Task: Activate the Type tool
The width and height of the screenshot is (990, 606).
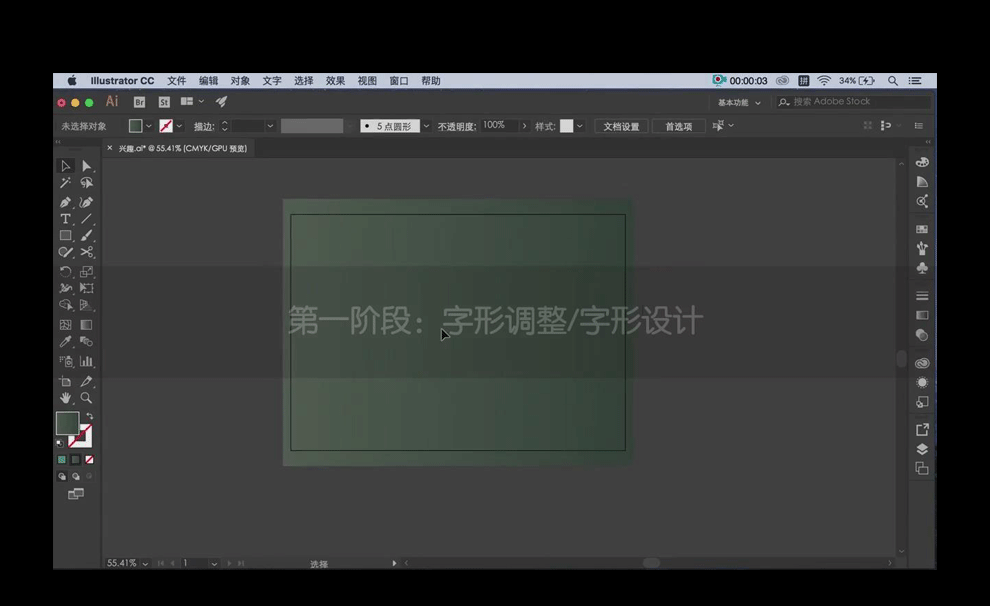Action: (x=65, y=219)
